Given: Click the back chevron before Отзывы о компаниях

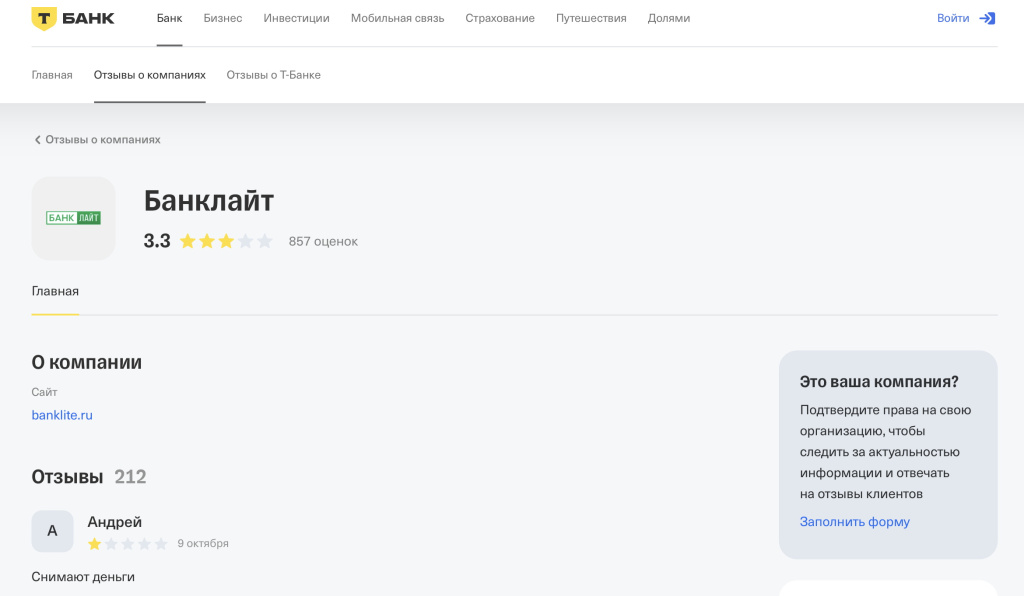Looking at the screenshot, I should point(38,140).
